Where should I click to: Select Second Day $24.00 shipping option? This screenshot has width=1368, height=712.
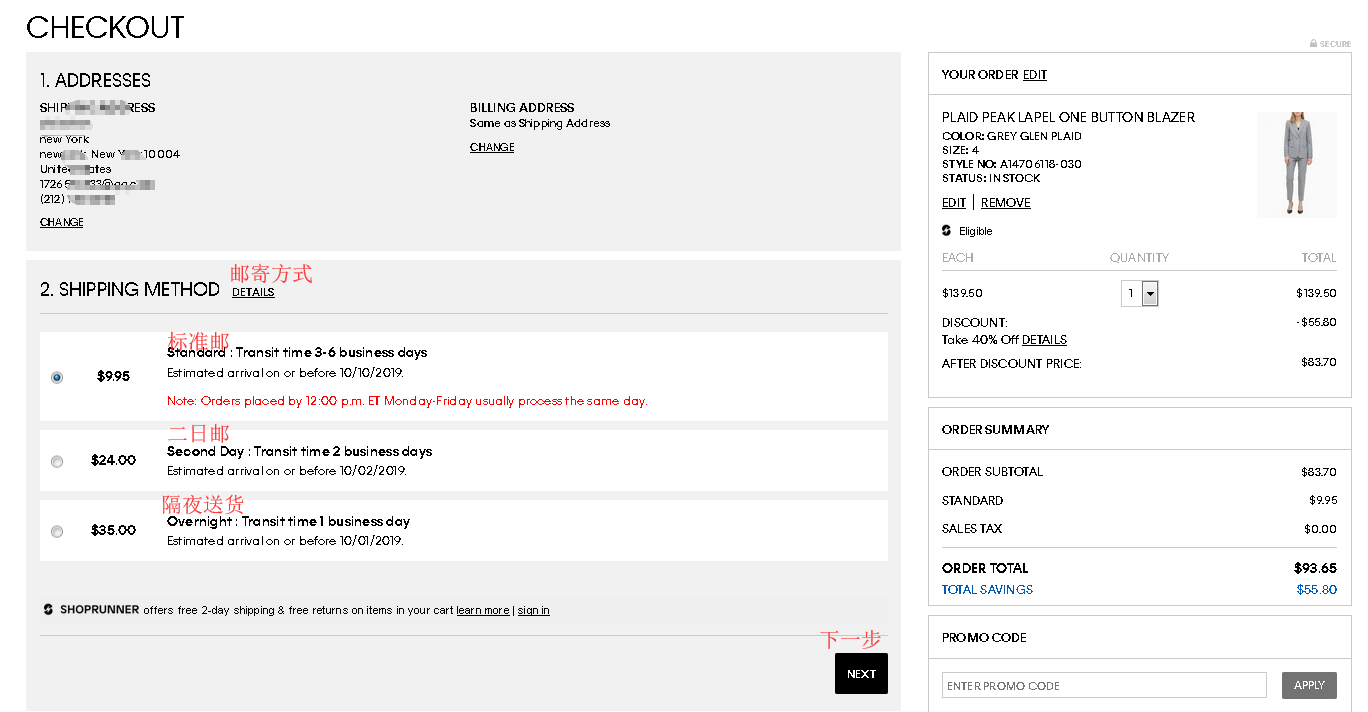[x=57, y=461]
